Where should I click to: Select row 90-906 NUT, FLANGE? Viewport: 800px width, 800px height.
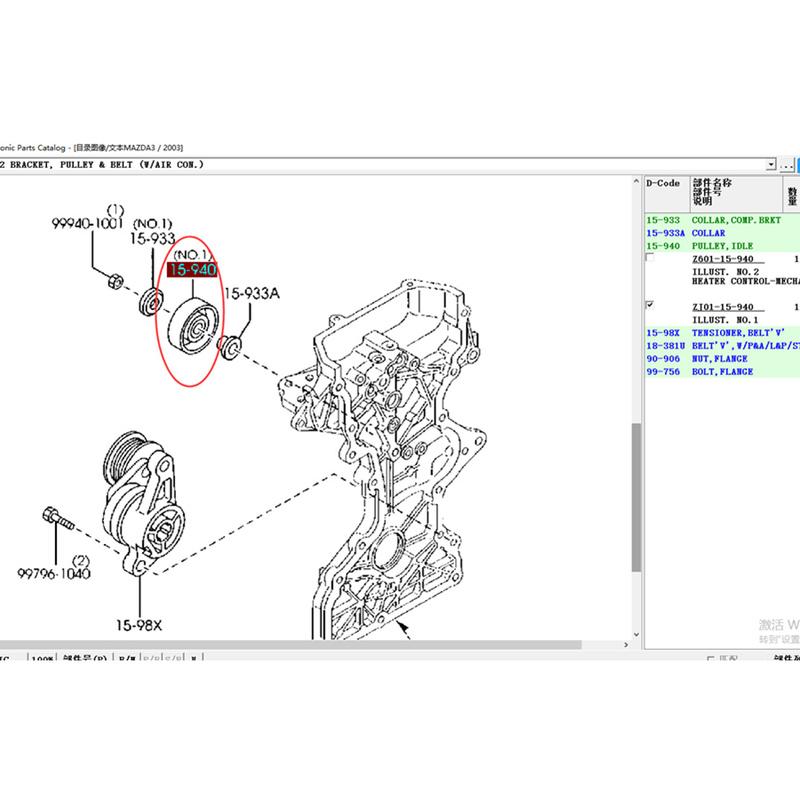(x=722, y=359)
